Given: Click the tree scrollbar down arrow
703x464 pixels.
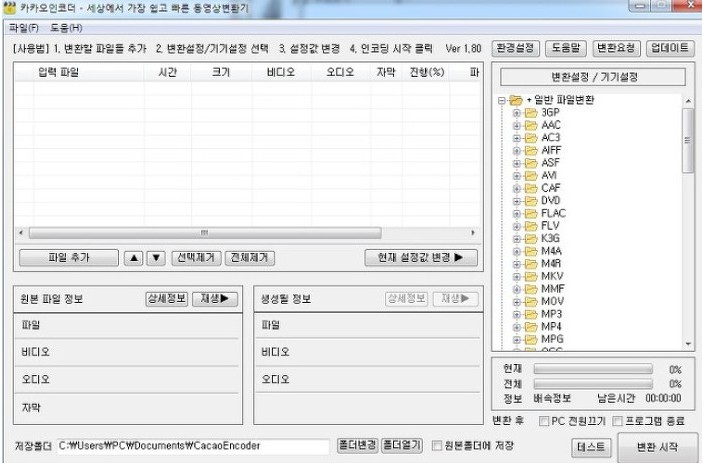Looking at the screenshot, I should 688,344.
